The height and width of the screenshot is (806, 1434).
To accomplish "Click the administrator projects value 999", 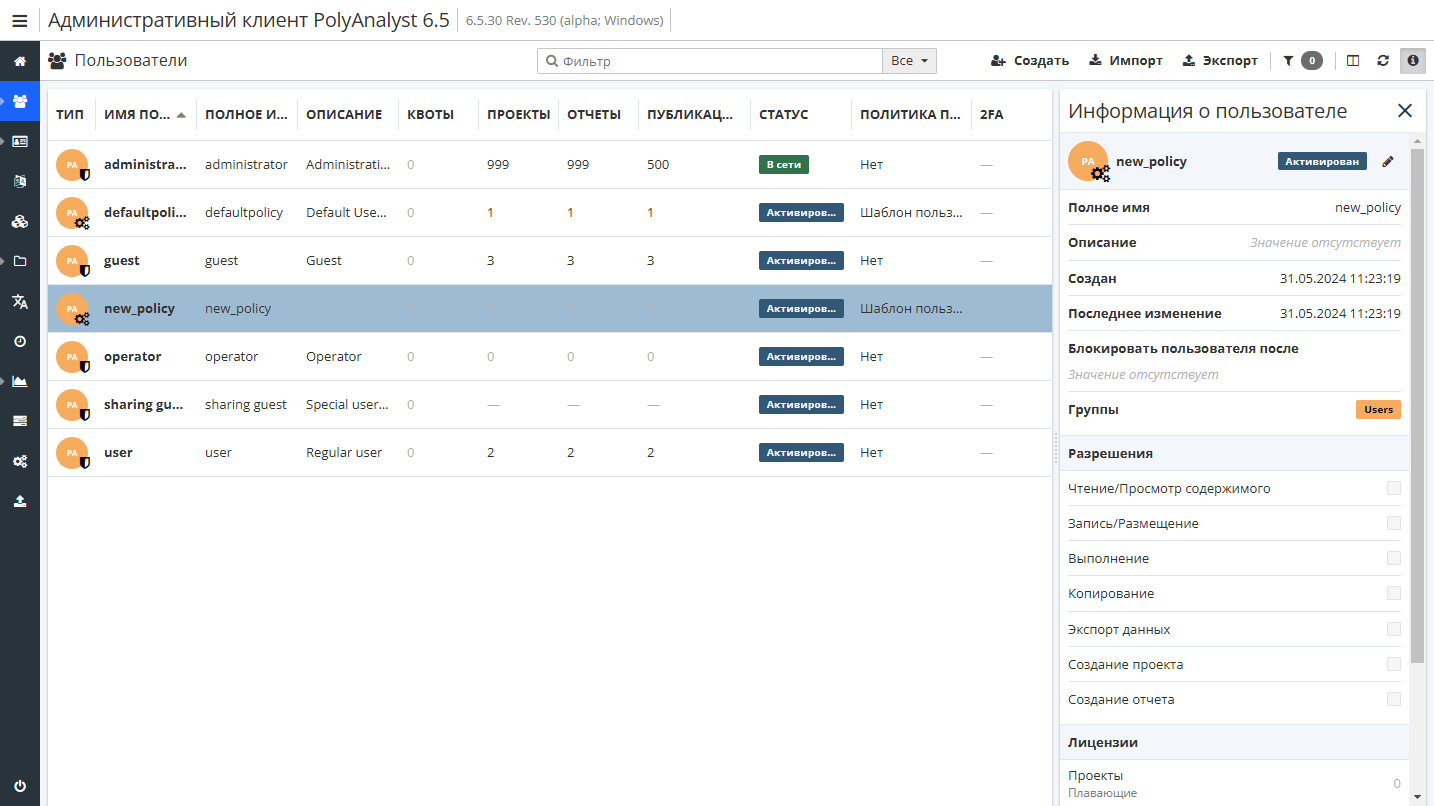I will point(498,165).
